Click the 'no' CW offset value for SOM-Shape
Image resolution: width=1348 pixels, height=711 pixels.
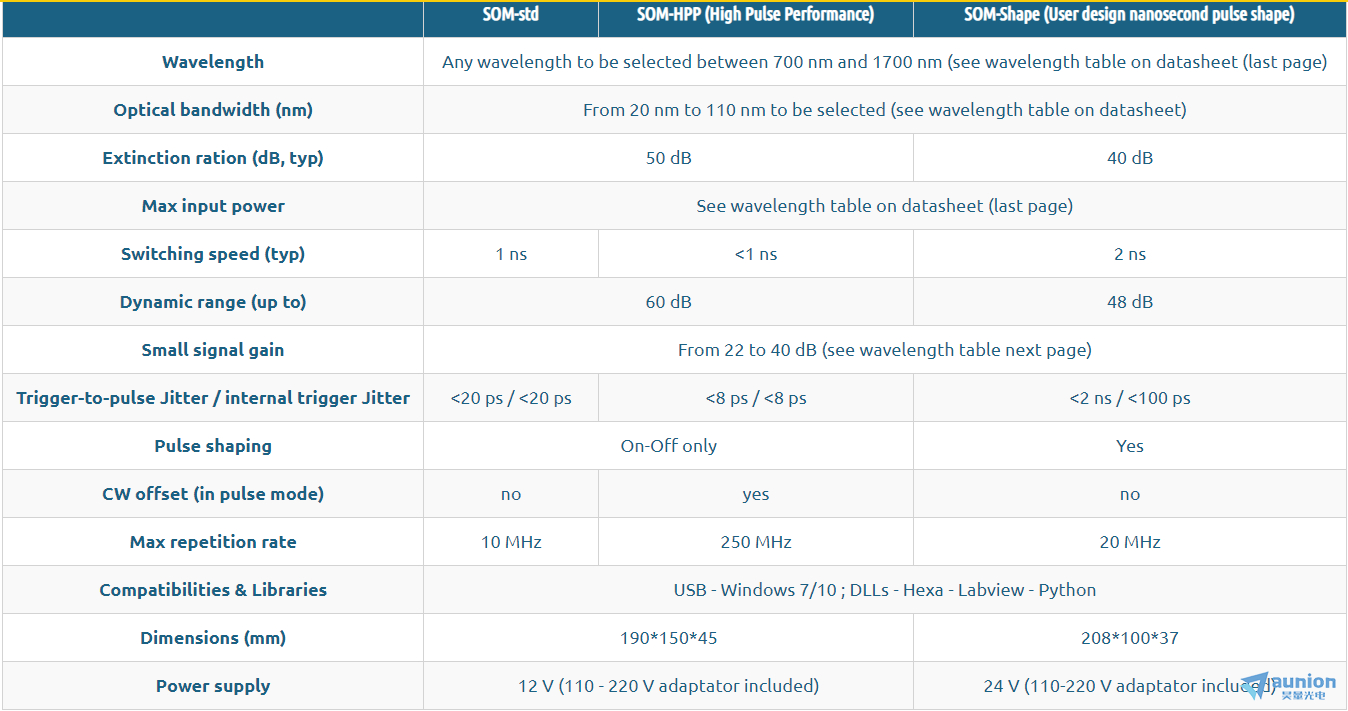1130,494
